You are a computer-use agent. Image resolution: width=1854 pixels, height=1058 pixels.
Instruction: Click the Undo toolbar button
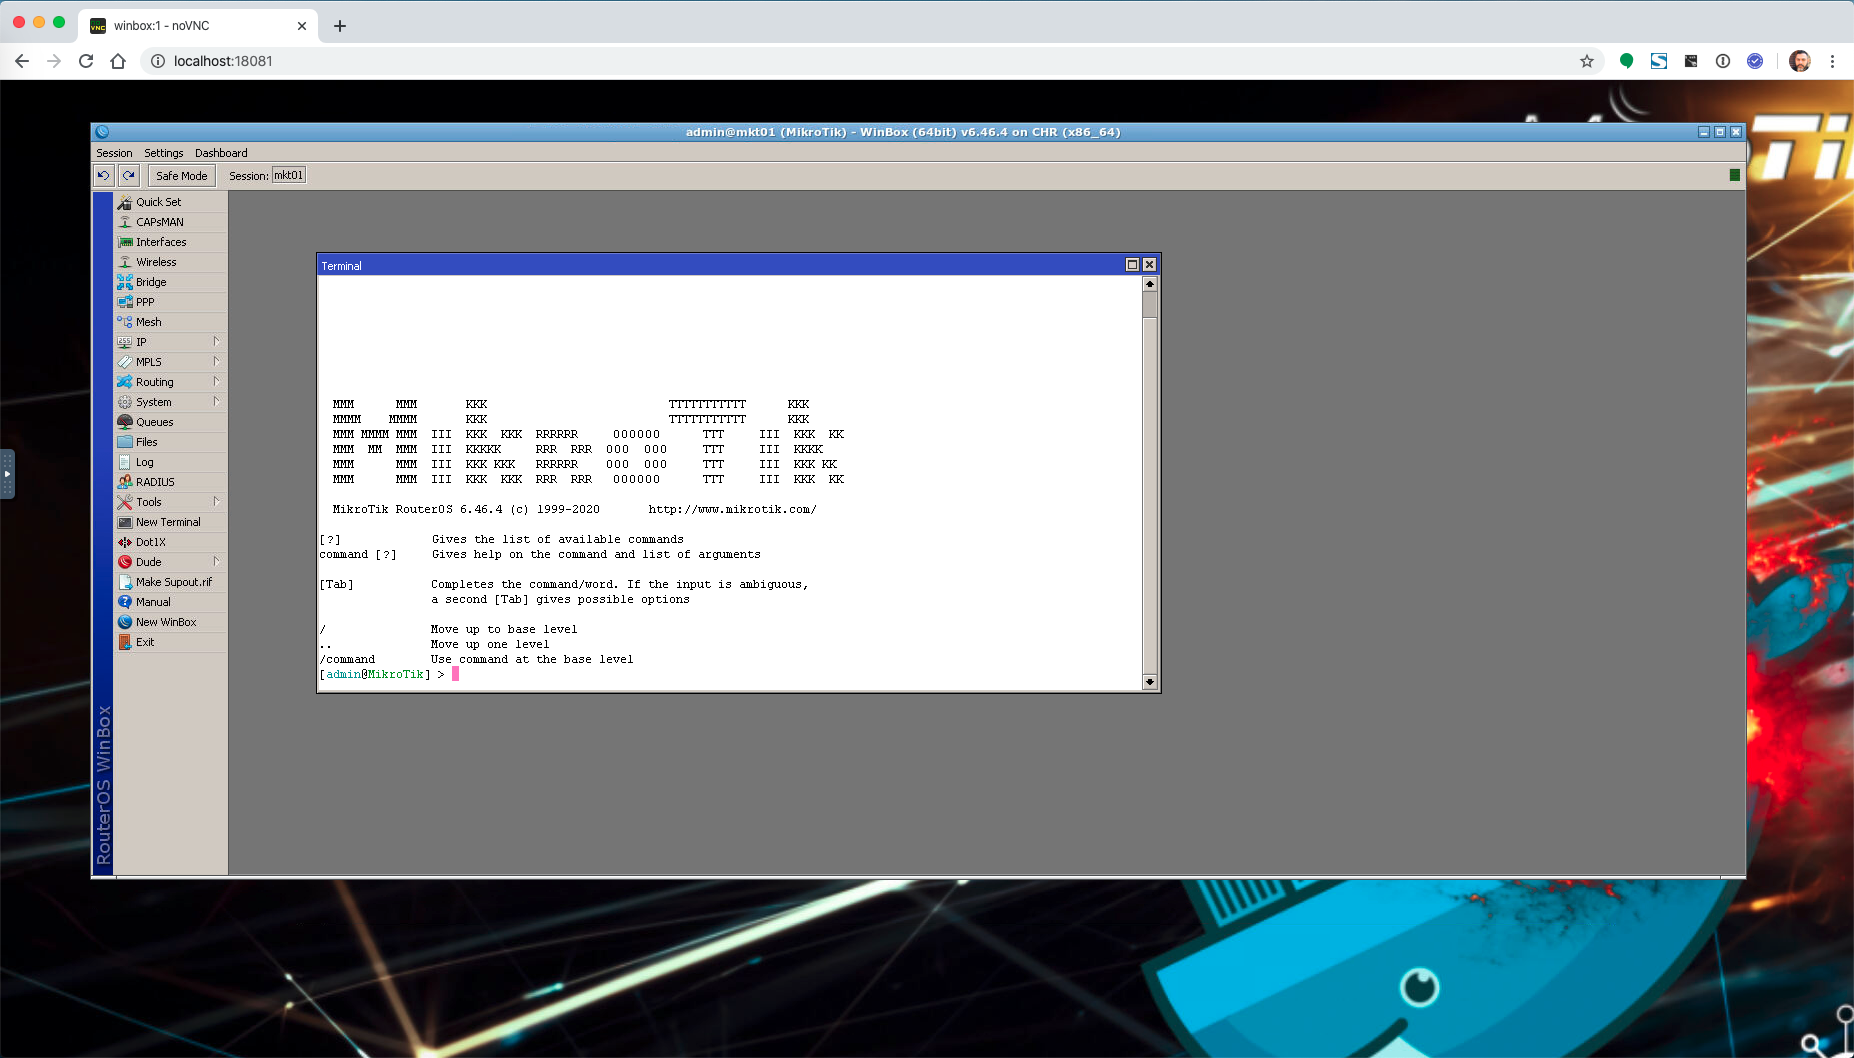pyautogui.click(x=104, y=175)
